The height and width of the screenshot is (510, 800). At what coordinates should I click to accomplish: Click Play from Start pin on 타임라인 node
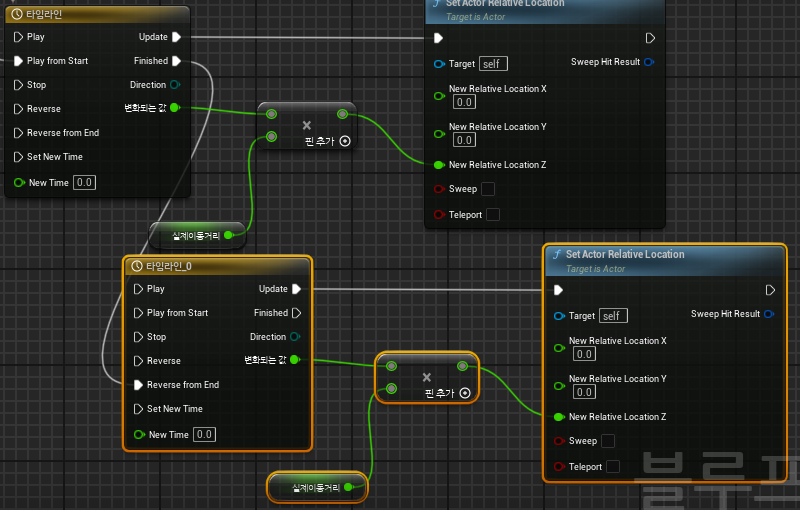click(18, 61)
